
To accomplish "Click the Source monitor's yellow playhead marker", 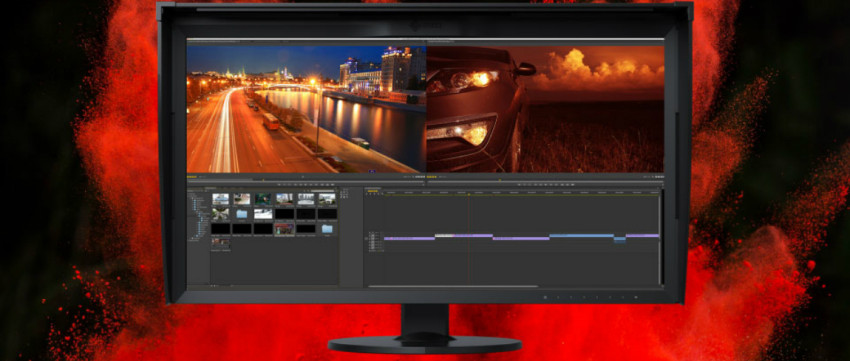I will tap(263, 179).
